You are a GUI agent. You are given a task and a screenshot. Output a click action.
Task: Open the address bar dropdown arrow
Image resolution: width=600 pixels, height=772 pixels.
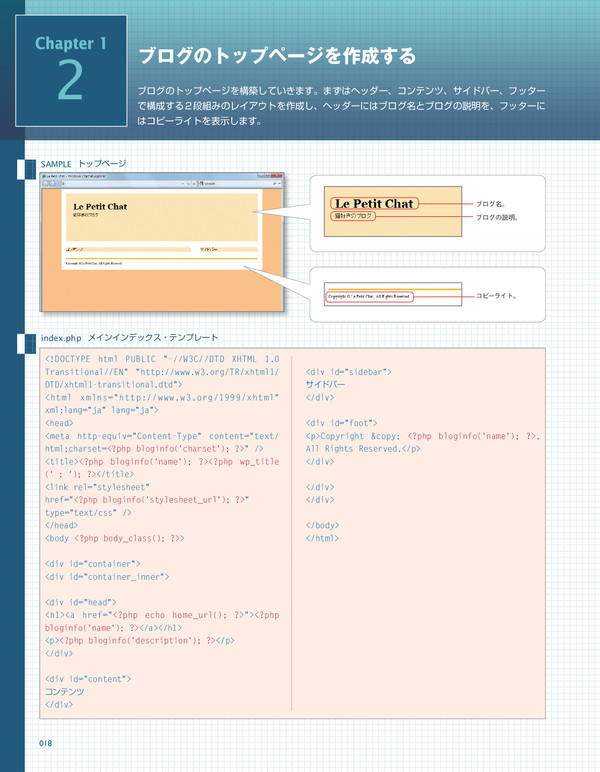[182, 184]
